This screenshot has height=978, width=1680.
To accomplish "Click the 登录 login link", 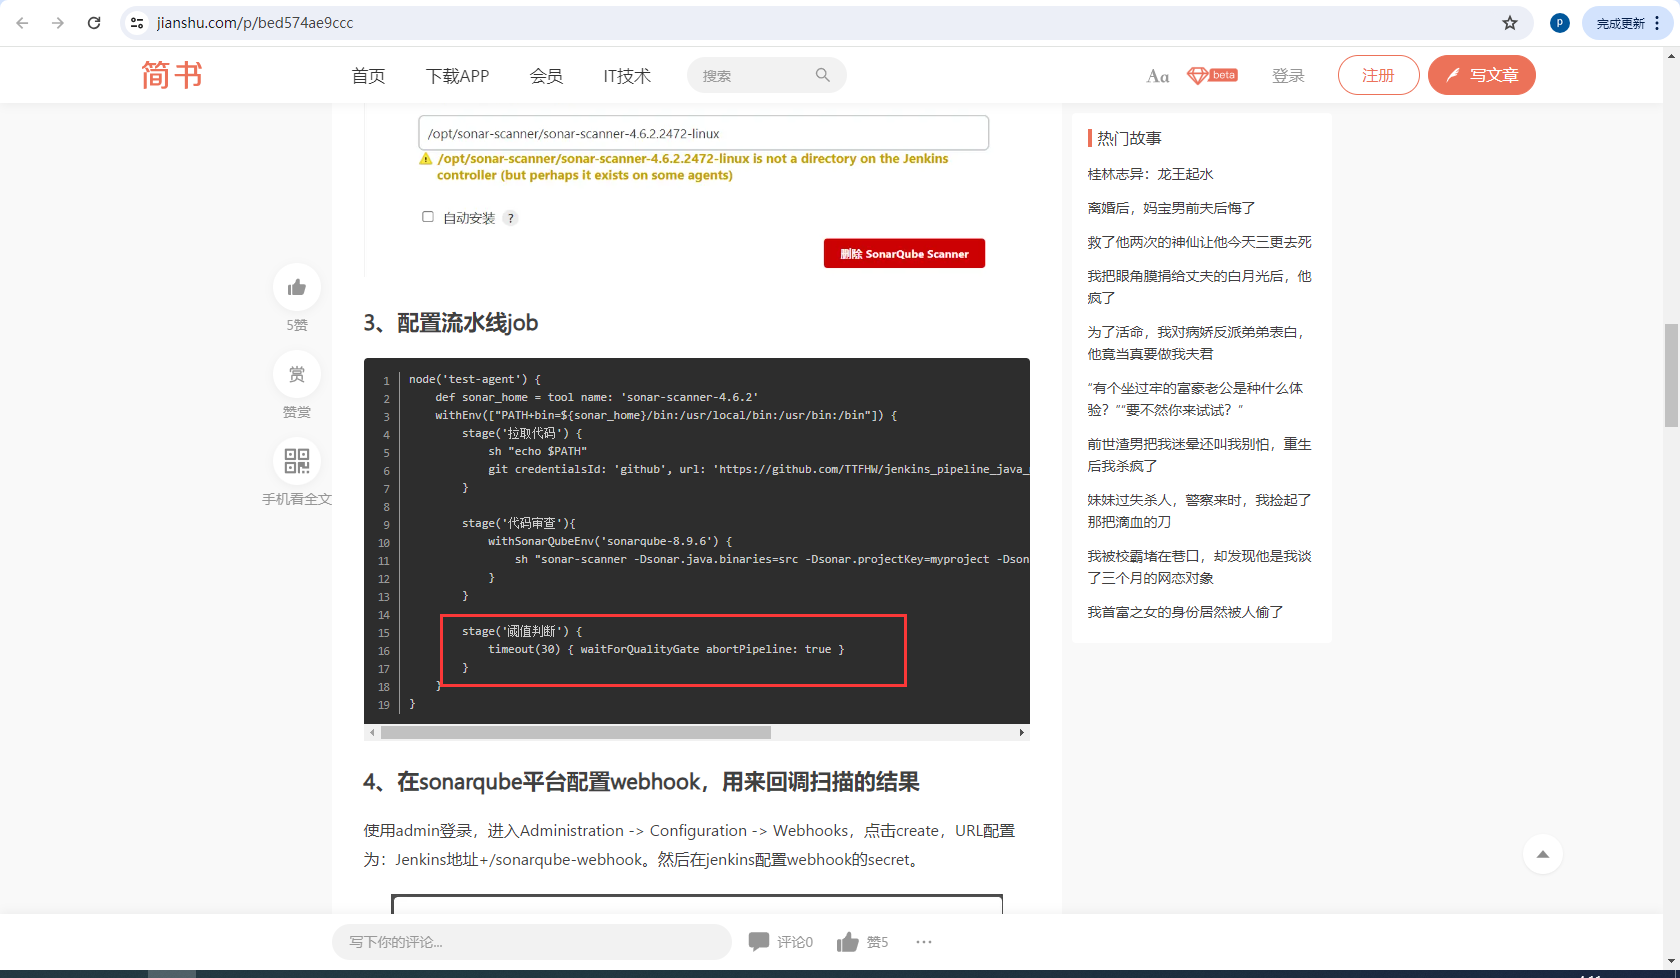I will tap(1288, 76).
